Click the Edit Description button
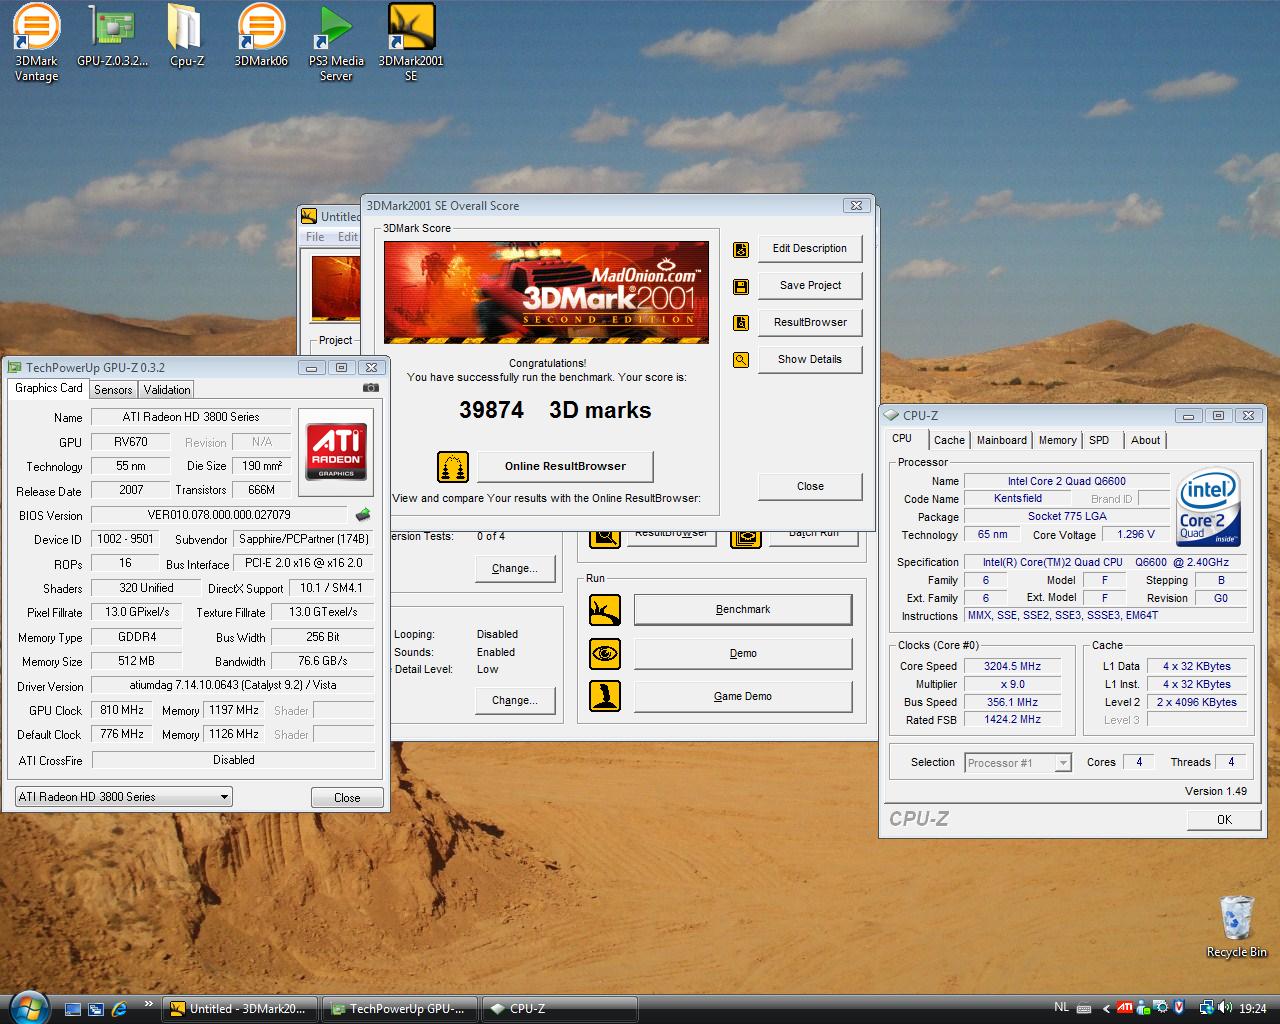 click(810, 249)
